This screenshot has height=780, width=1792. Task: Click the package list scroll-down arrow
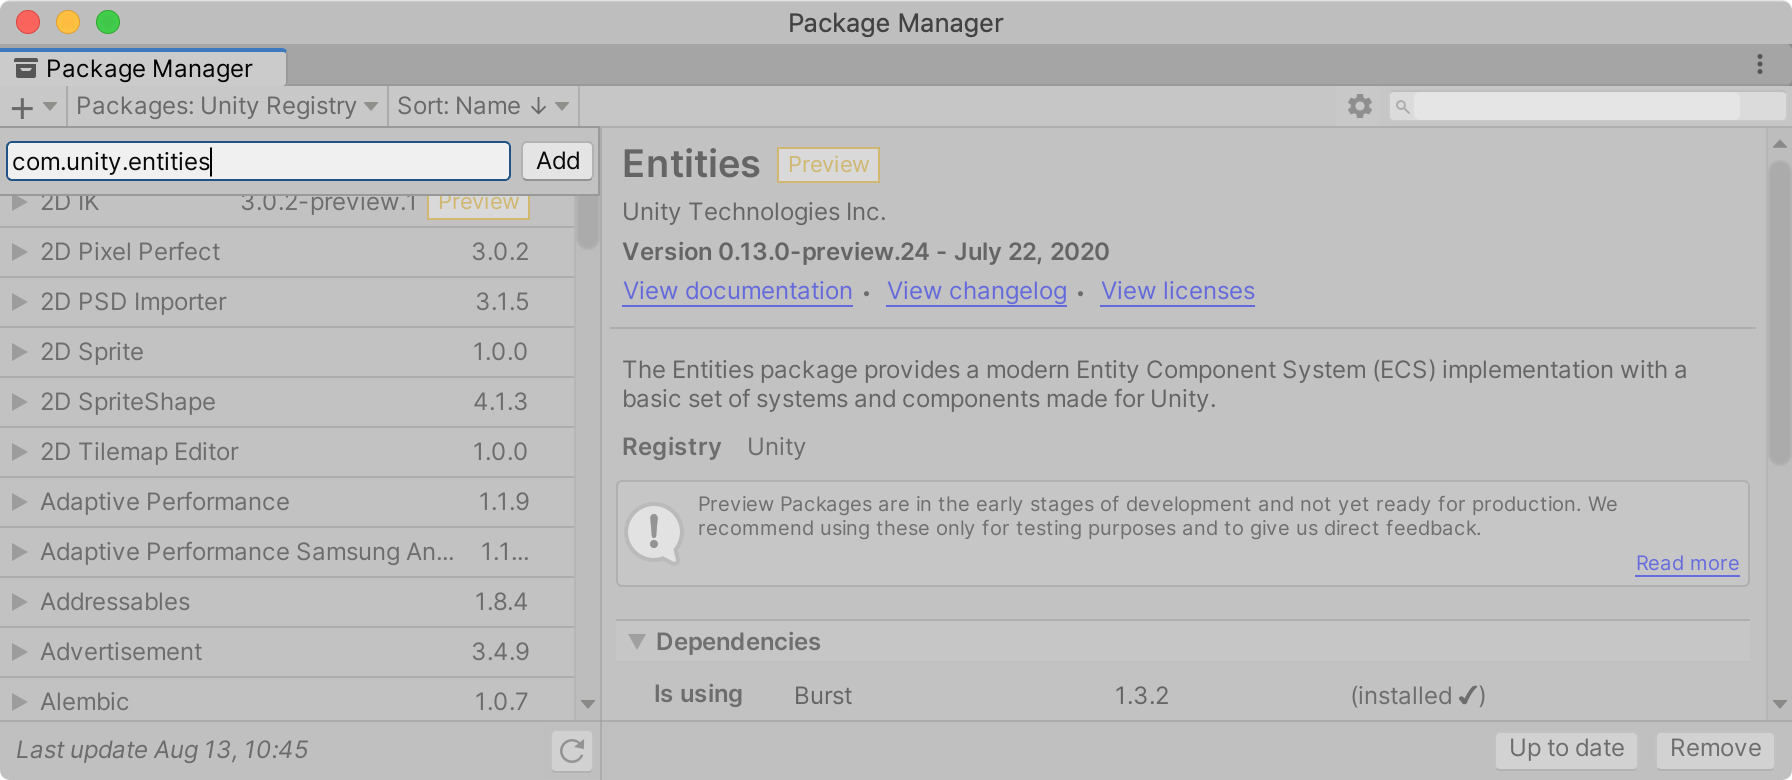(x=588, y=704)
